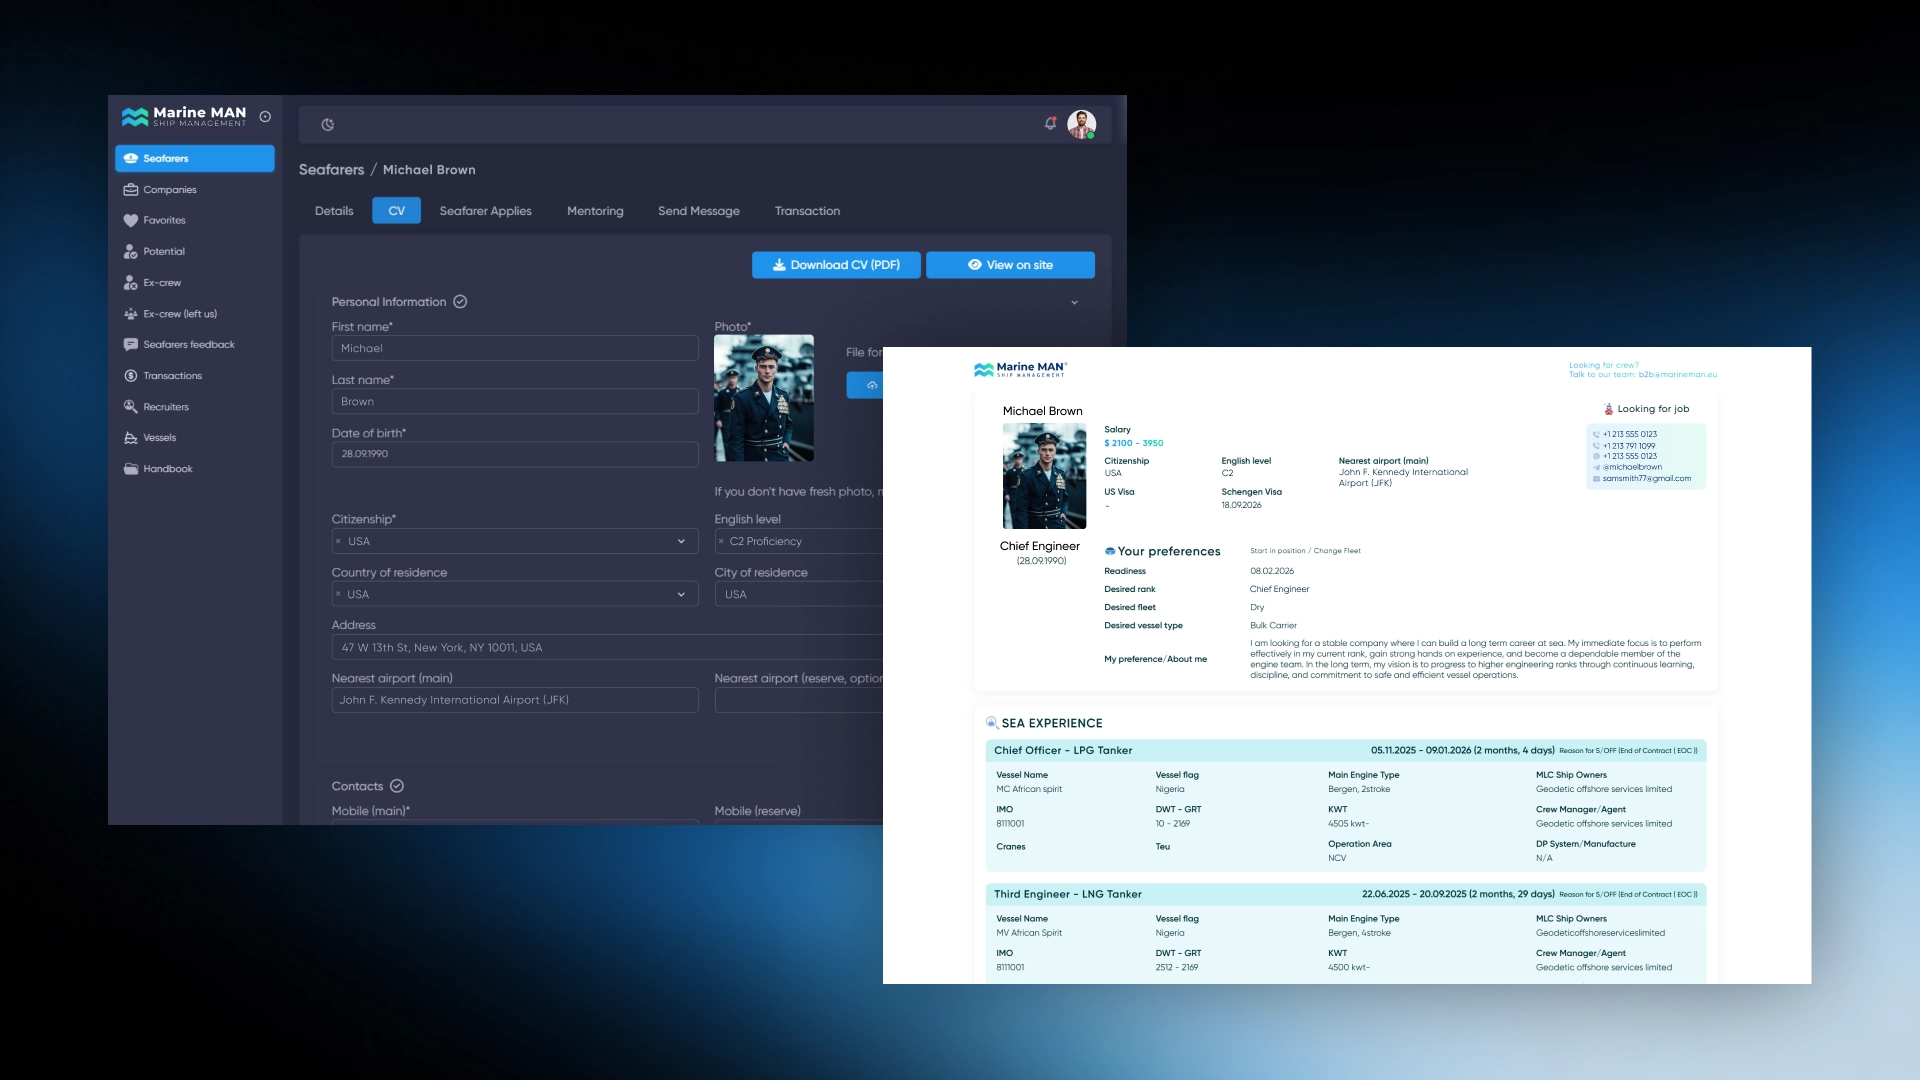Image resolution: width=1920 pixels, height=1080 pixels.
Task: Collapse sidebar with circle icon by logo
Action: click(265, 116)
